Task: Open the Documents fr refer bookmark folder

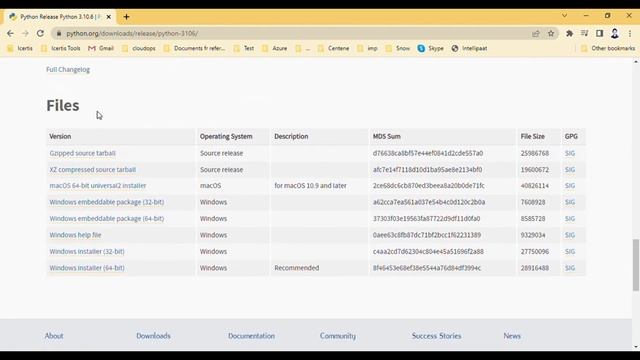Action: point(194,48)
